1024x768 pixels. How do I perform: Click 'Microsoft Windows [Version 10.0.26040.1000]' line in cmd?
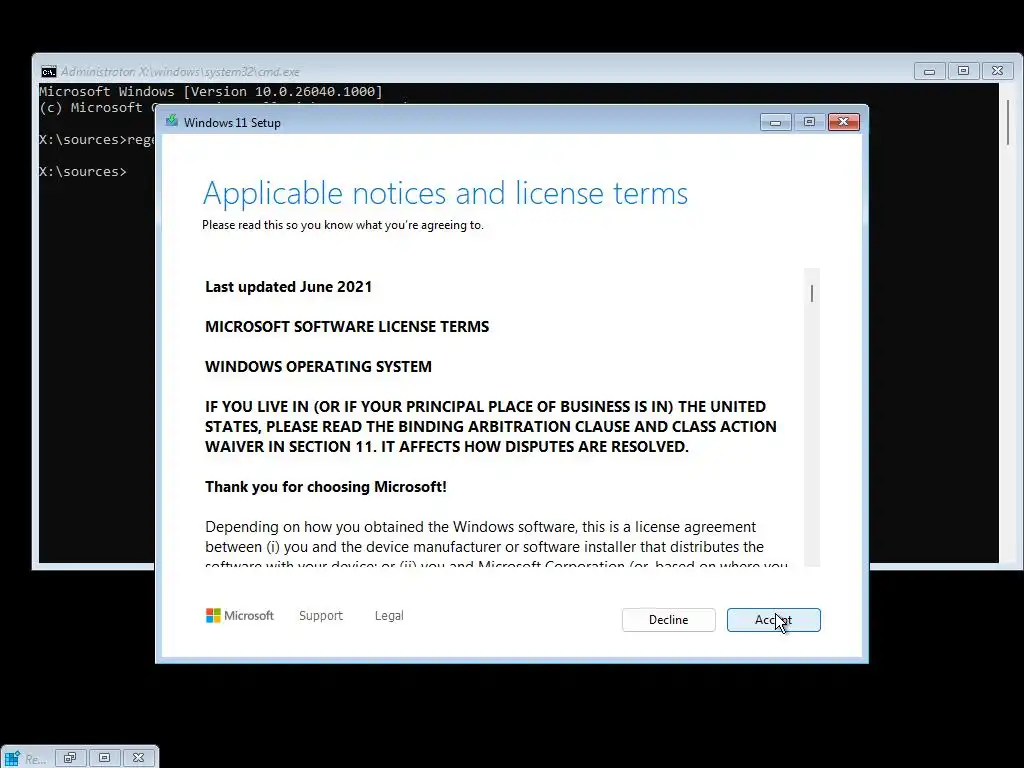211,91
